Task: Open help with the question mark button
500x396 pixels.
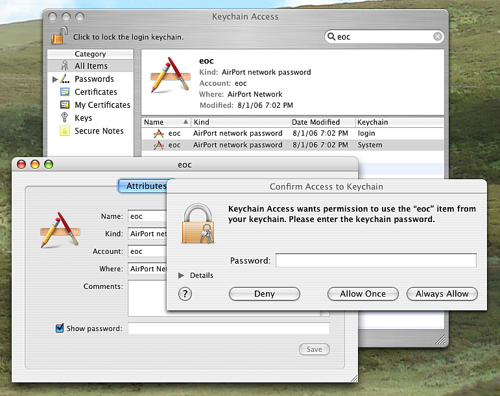Action: [x=185, y=294]
